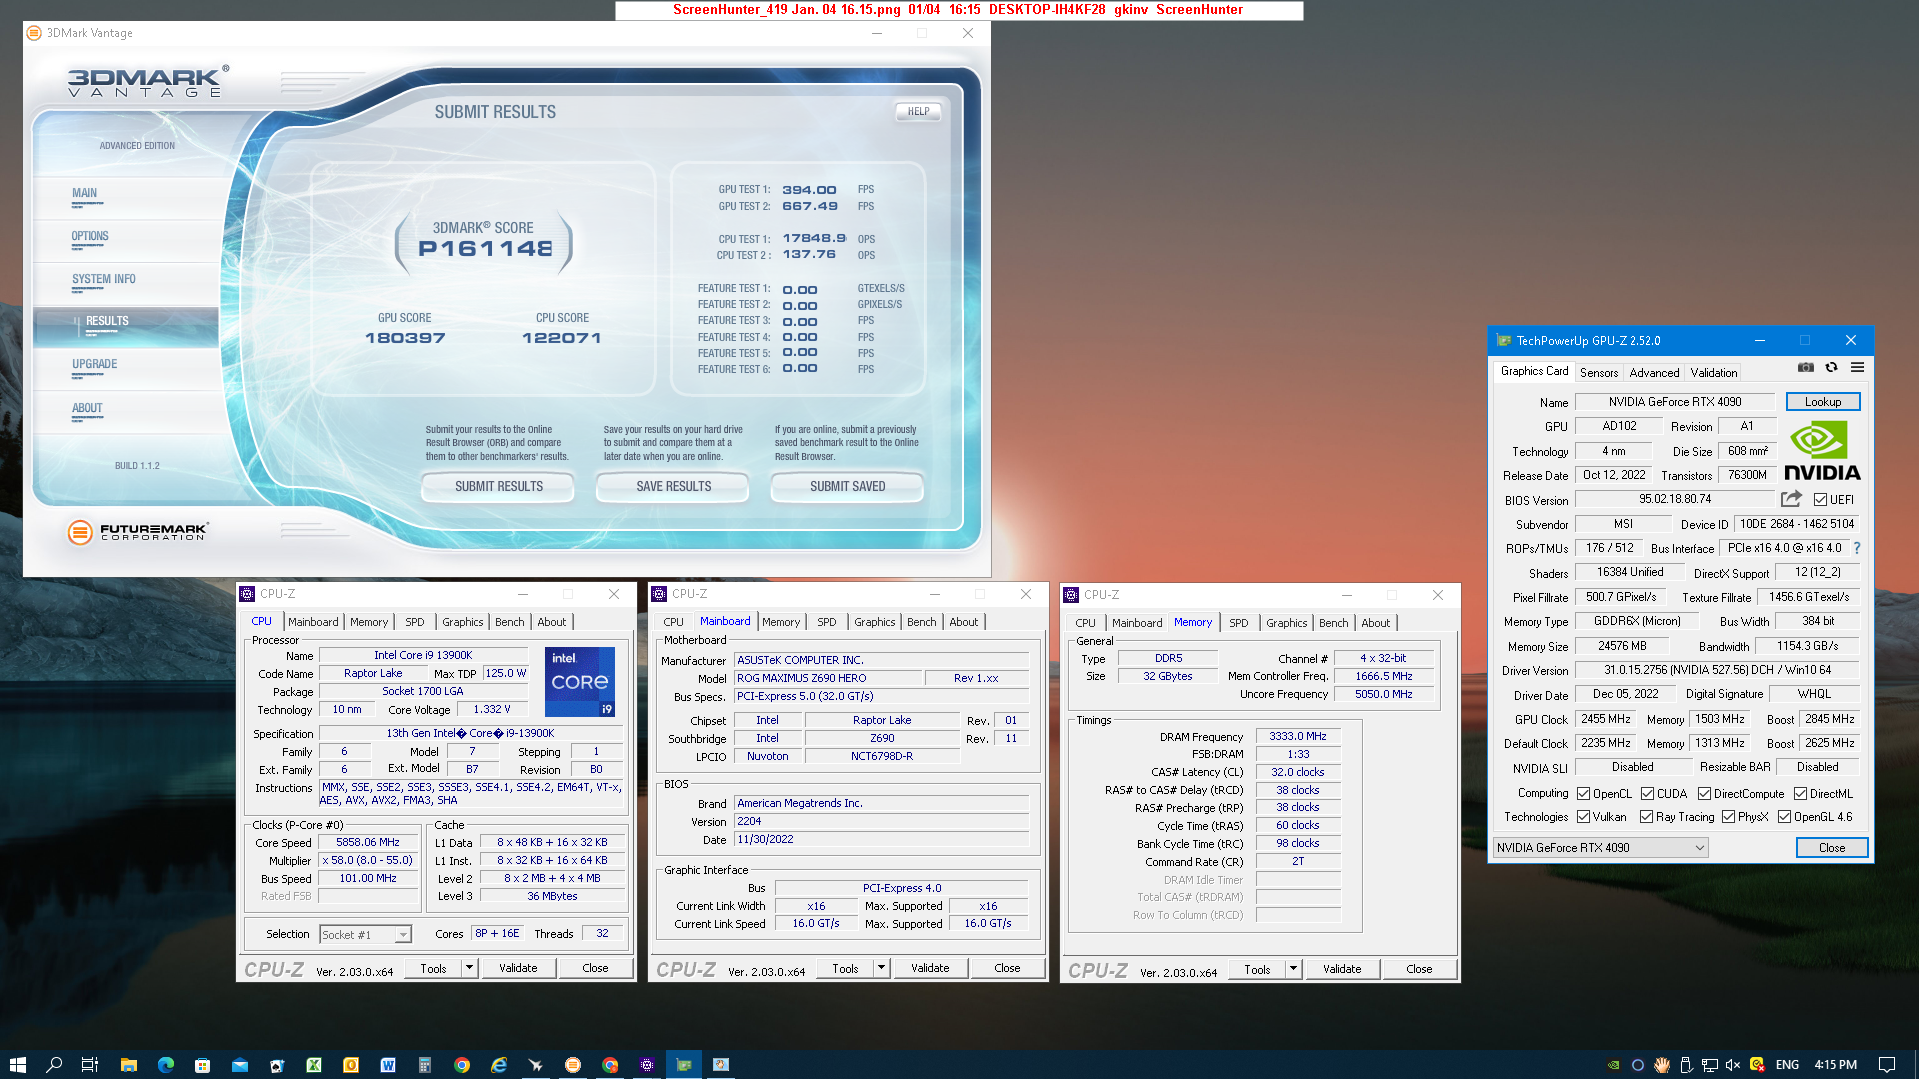Expand Tools dropdown arrow in CPU-Z Memory window
The width and height of the screenshot is (1919, 1079).
coord(1293,969)
